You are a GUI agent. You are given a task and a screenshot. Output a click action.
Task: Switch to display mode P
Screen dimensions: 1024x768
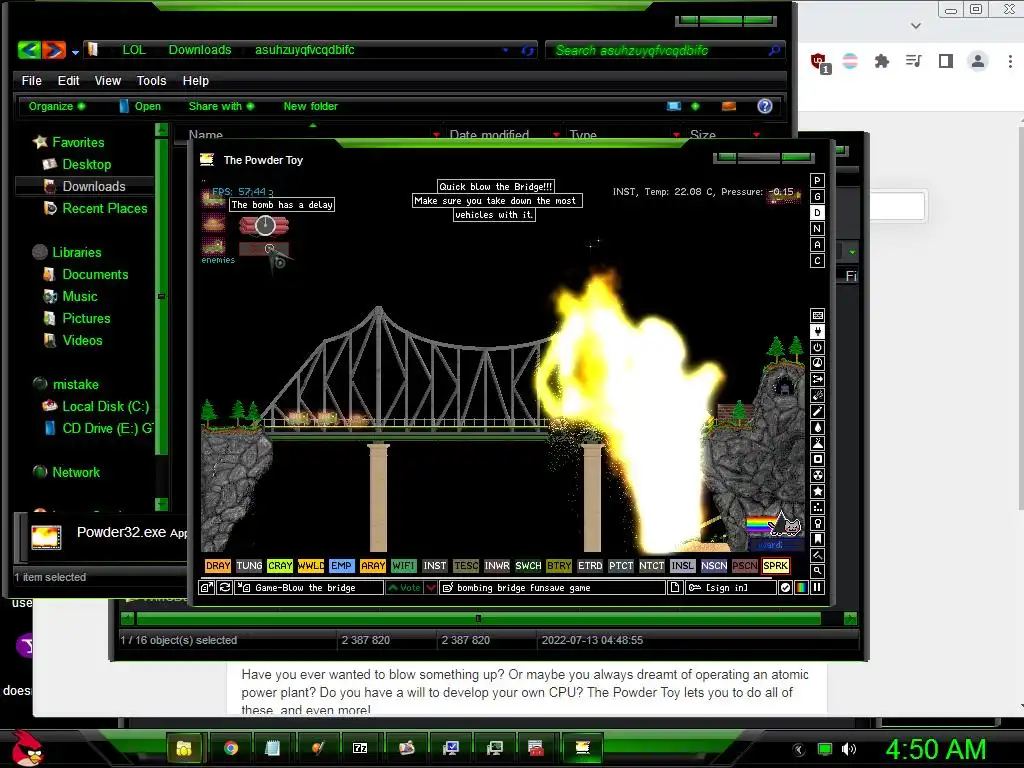tap(817, 180)
